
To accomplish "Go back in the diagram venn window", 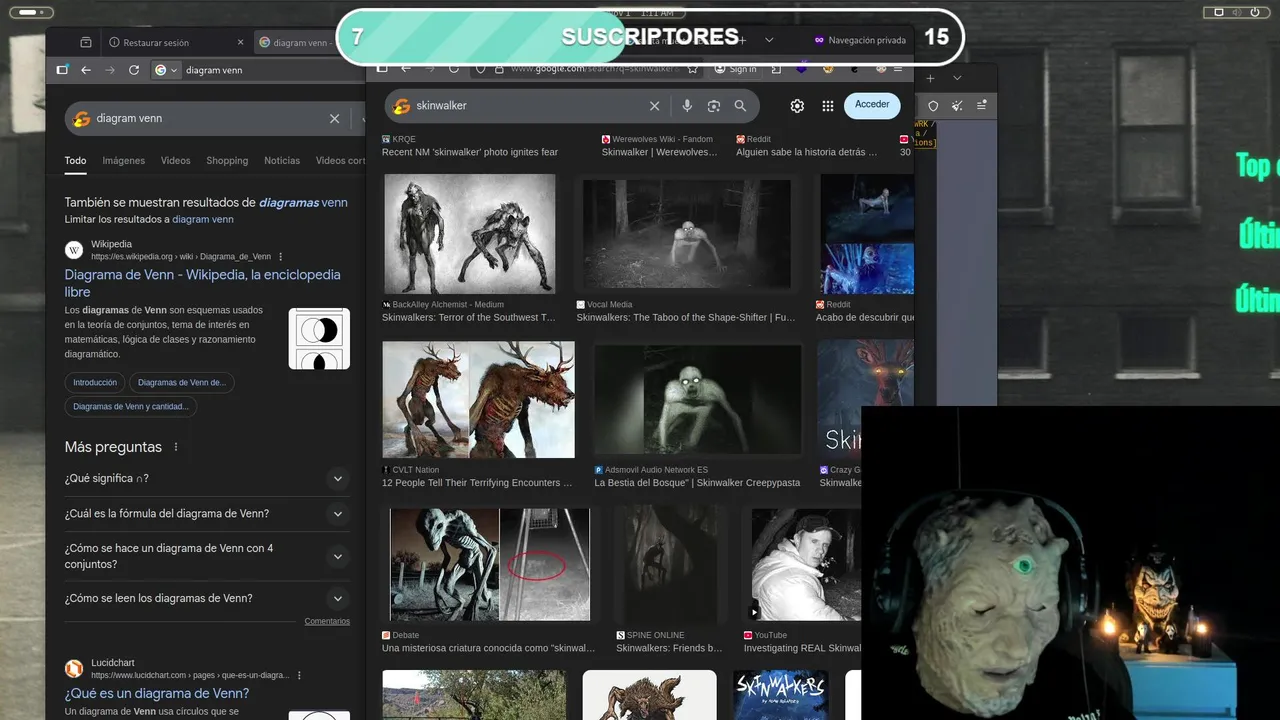I will [x=86, y=70].
